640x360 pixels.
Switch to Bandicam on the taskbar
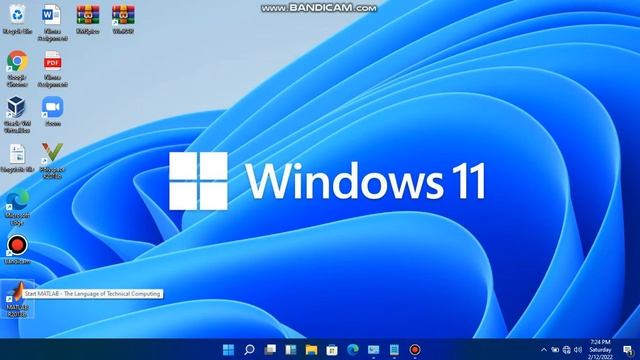(x=415, y=350)
